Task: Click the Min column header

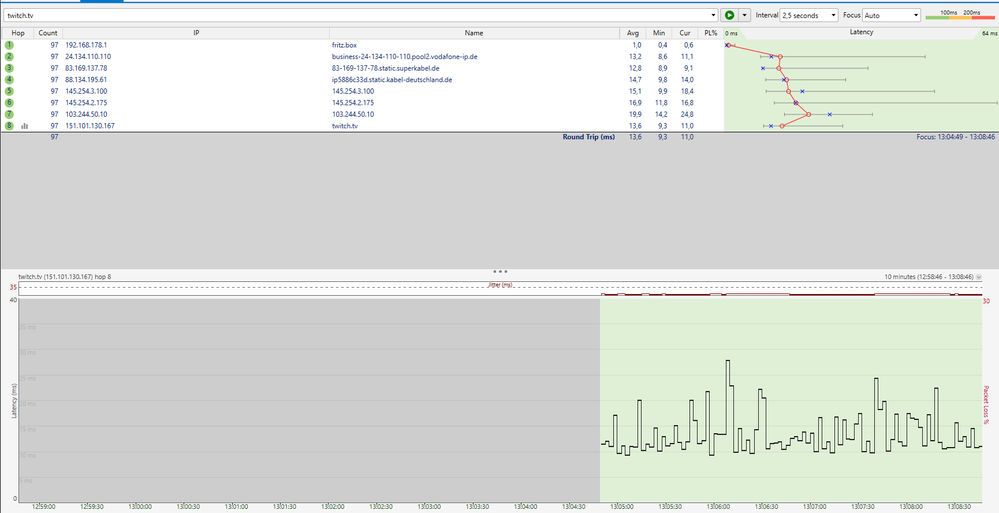Action: (x=659, y=33)
